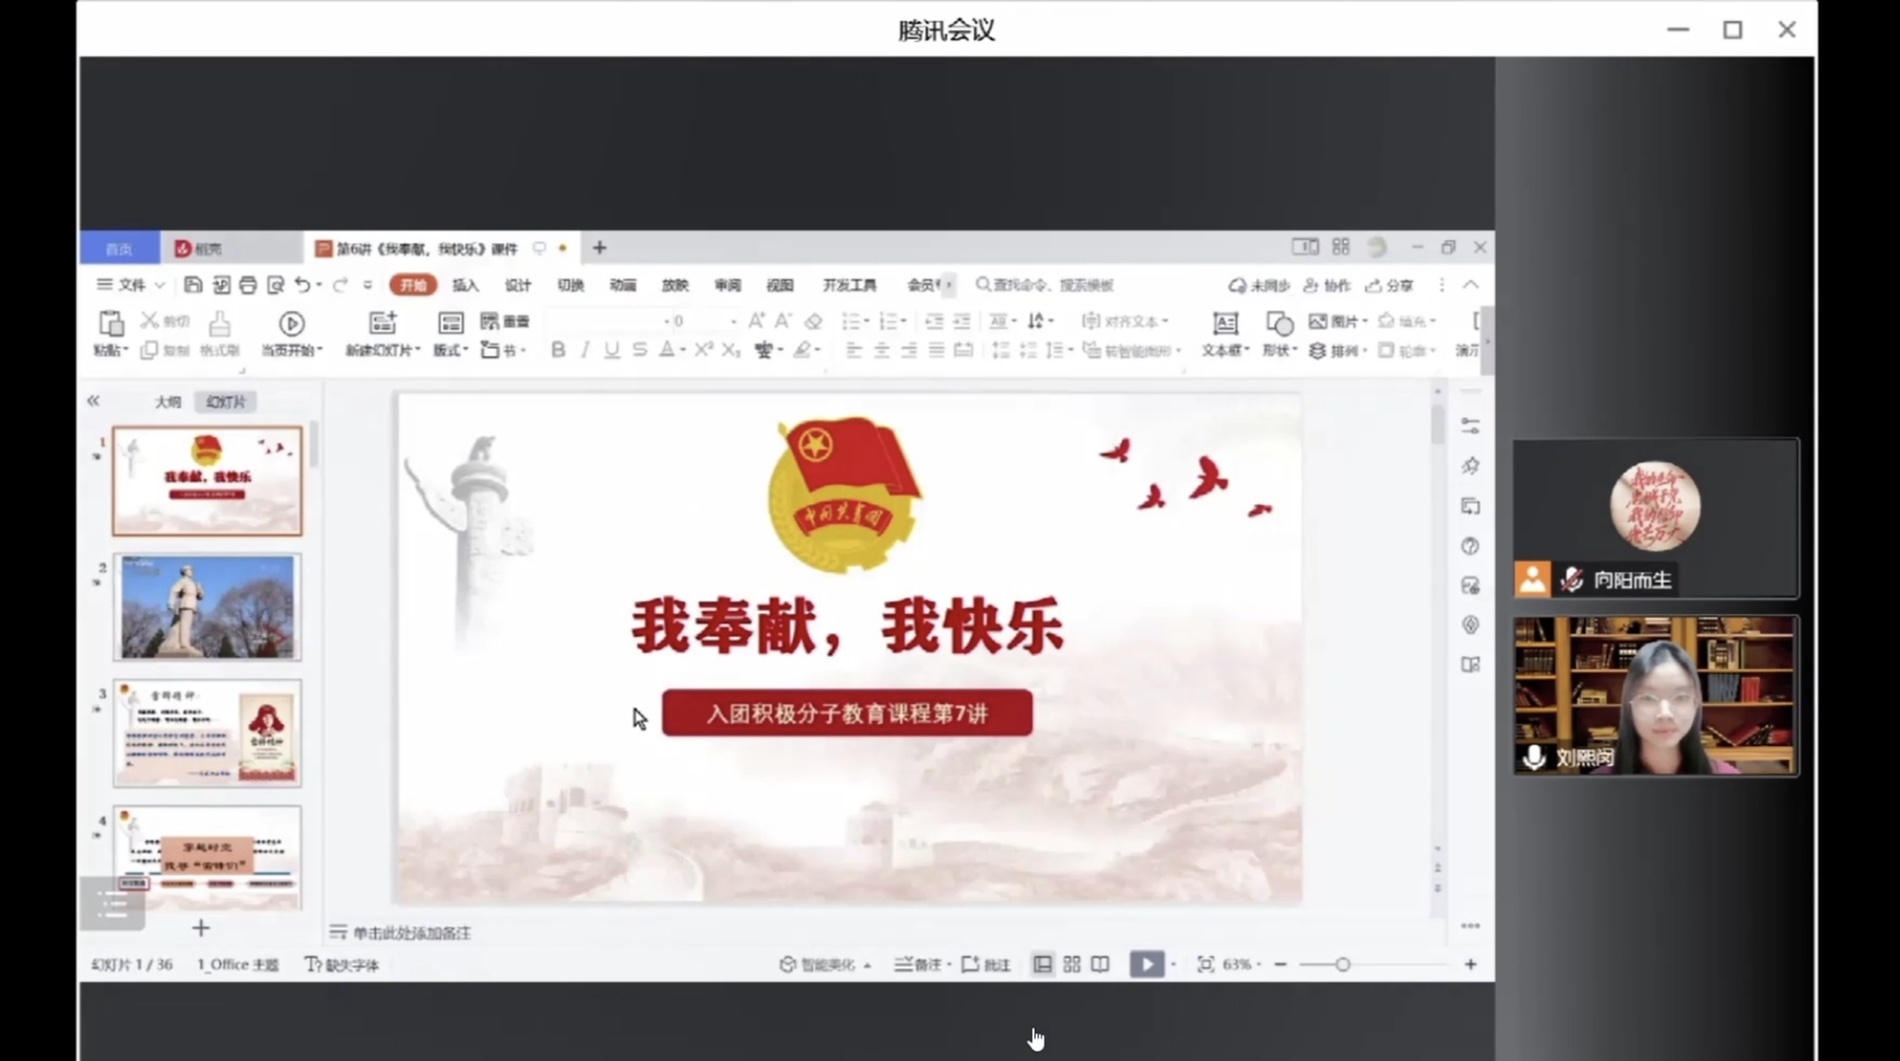Image resolution: width=1900 pixels, height=1061 pixels.
Task: Select the Outline panel view
Action: coord(167,401)
